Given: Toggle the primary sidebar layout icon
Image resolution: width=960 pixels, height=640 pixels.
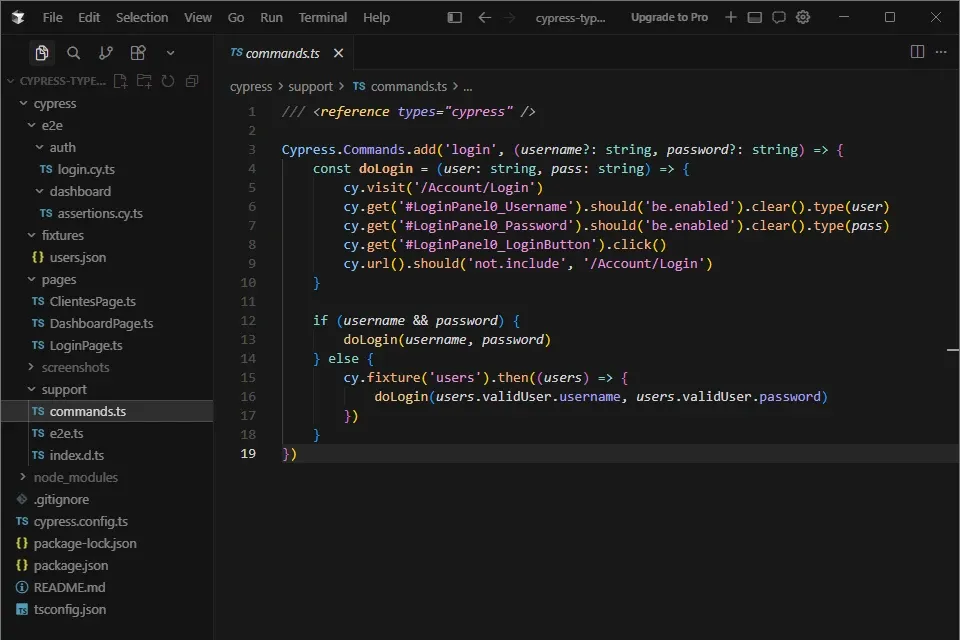Looking at the screenshot, I should point(454,17).
